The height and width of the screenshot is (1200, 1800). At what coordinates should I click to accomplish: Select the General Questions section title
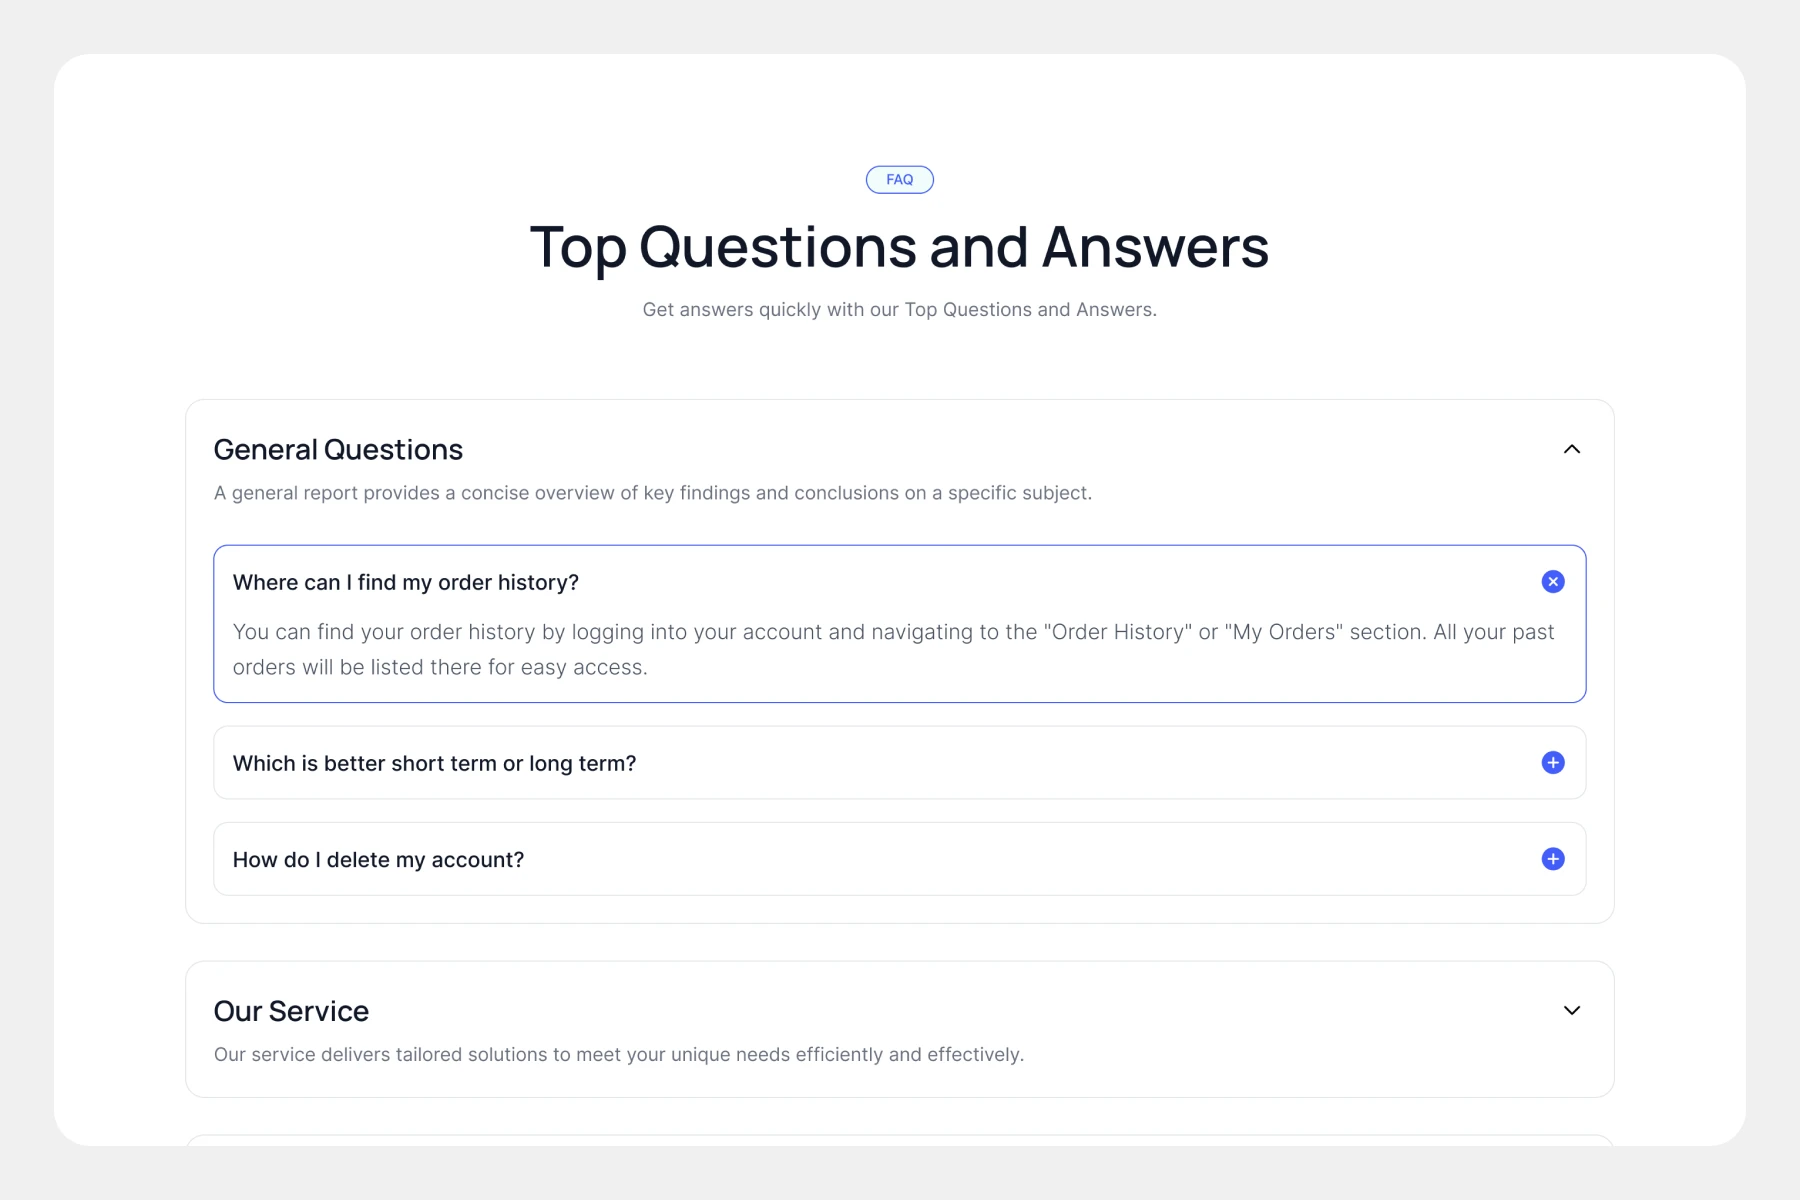pos(338,450)
